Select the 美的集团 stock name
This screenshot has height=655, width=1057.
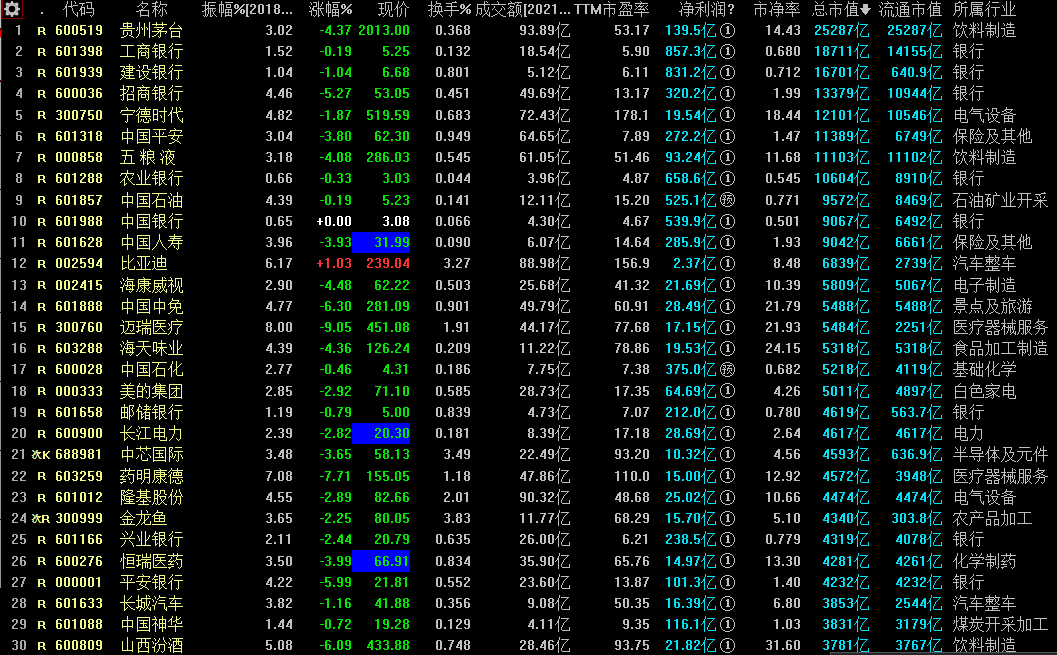pyautogui.click(x=152, y=391)
